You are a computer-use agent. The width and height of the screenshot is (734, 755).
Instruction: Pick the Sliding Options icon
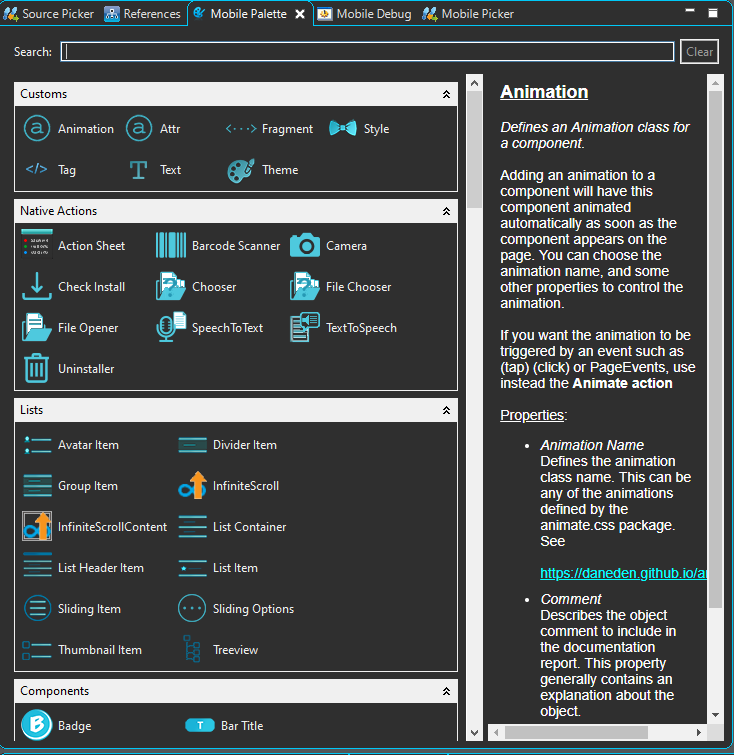[x=192, y=608]
